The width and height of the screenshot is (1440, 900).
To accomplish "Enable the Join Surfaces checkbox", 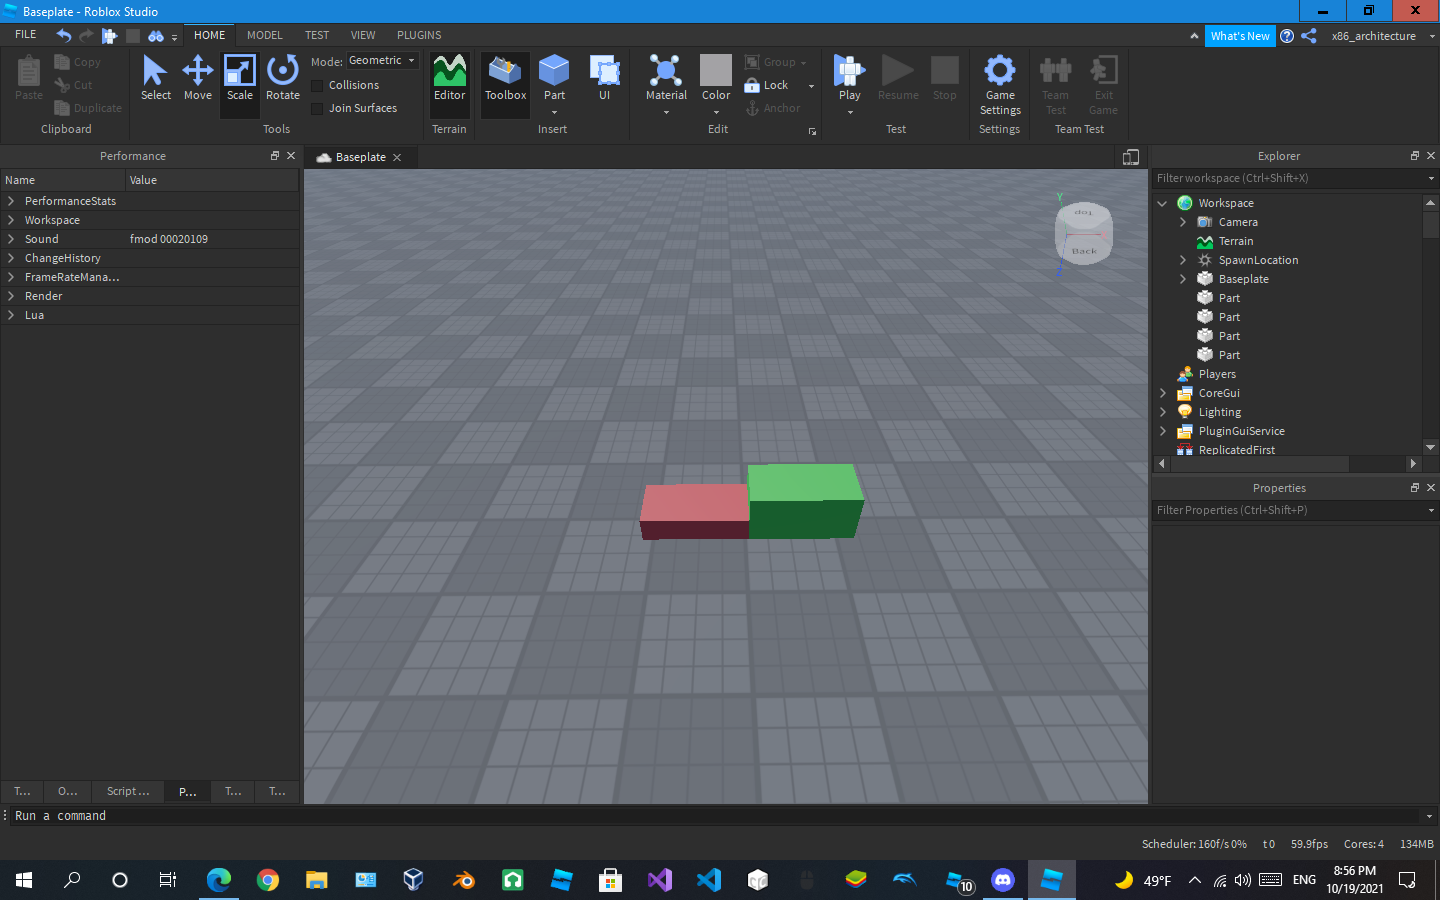I will [317, 109].
